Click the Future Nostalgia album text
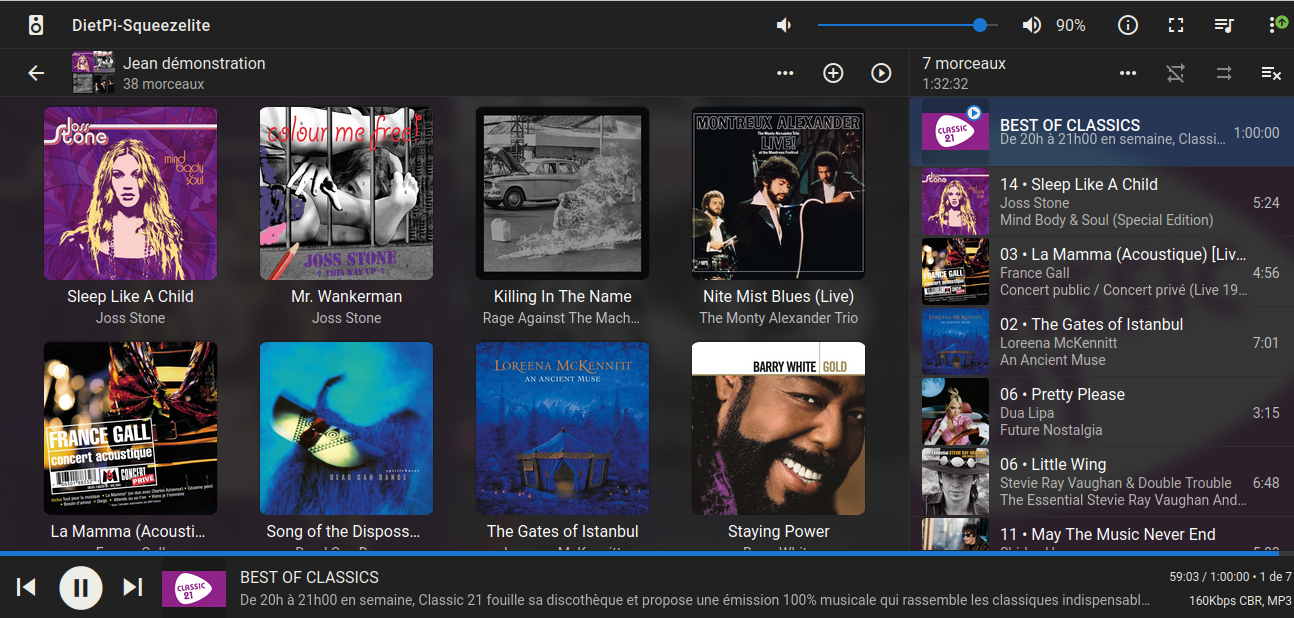The width and height of the screenshot is (1294, 618). (1051, 430)
